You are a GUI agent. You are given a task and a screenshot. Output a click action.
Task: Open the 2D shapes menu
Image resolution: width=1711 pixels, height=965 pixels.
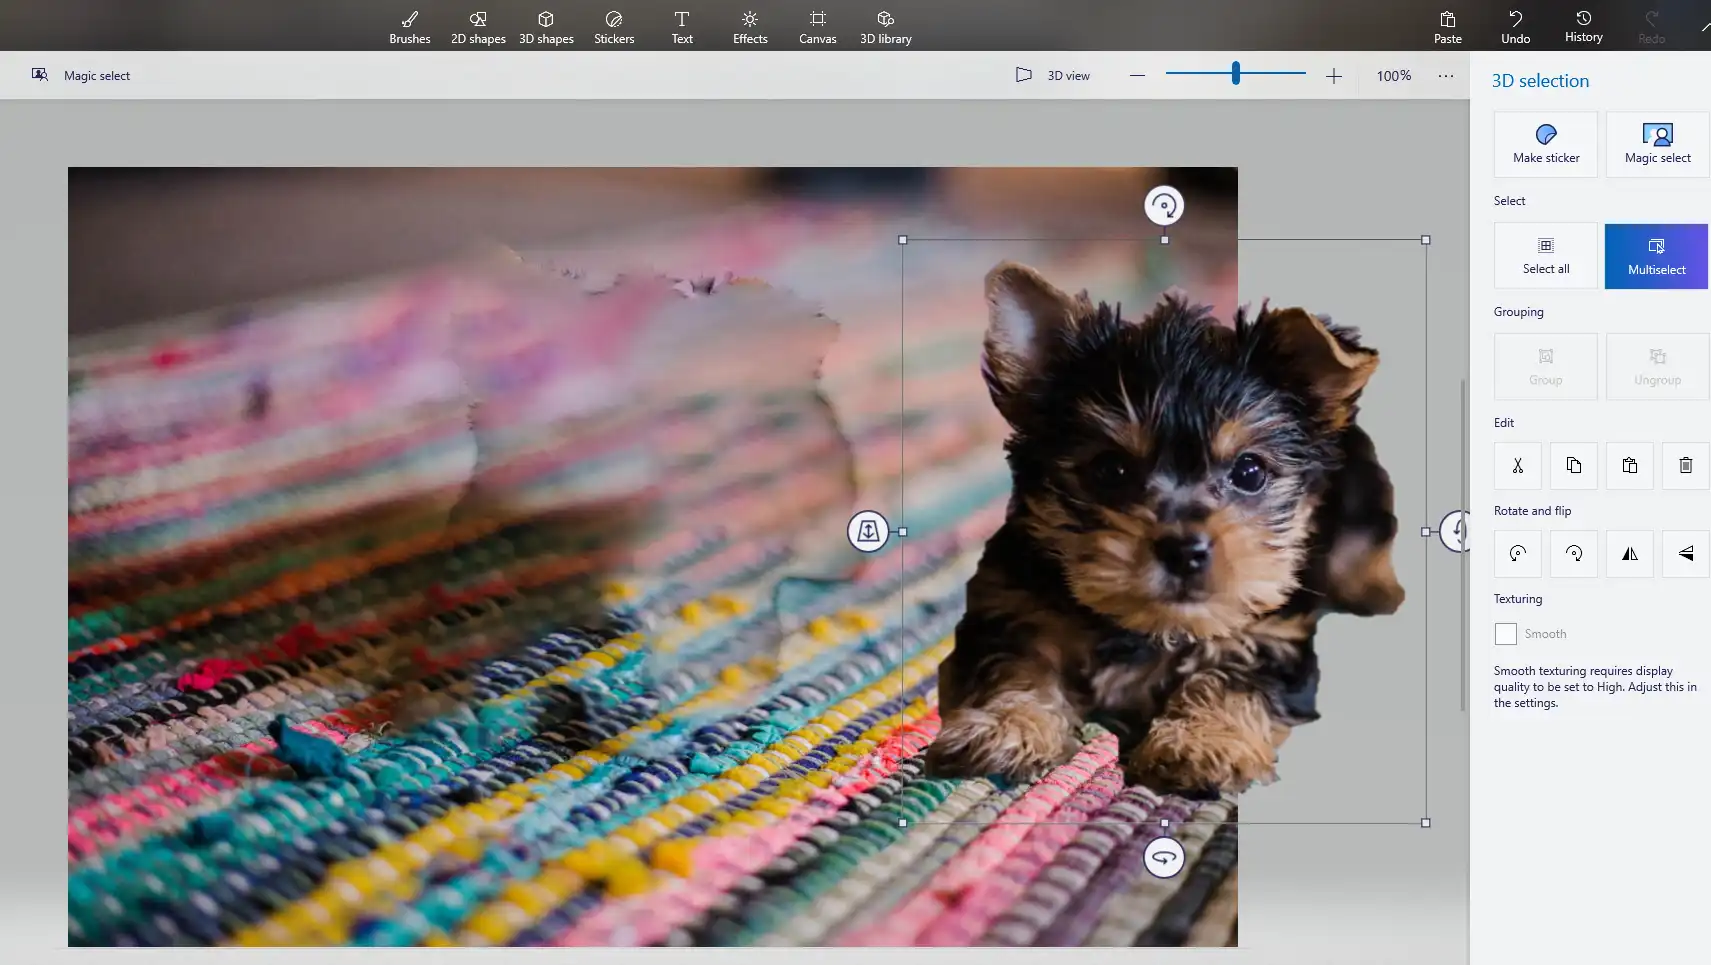click(478, 27)
